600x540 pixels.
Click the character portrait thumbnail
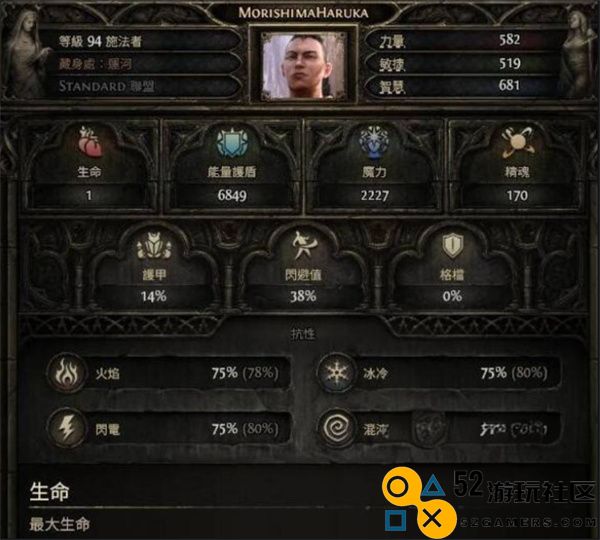(303, 65)
